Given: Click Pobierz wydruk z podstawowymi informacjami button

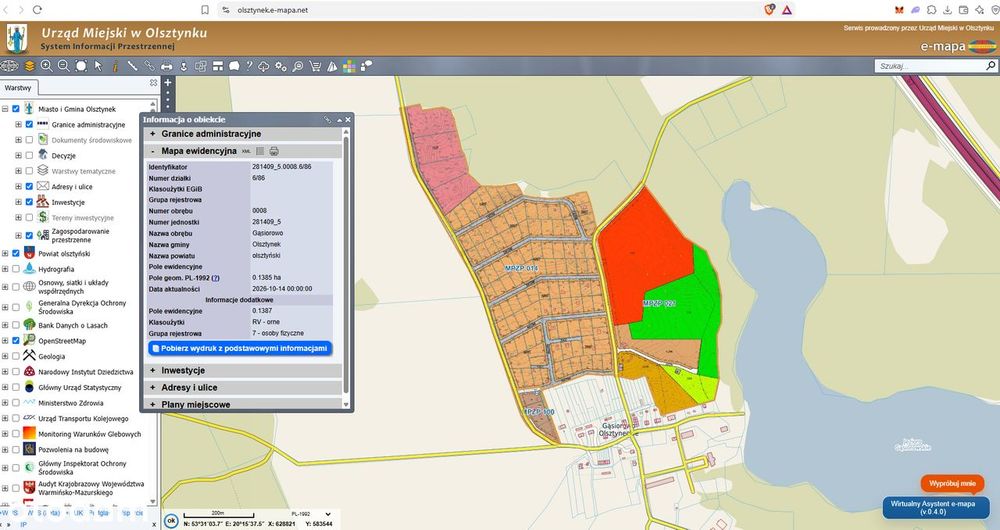Looking at the screenshot, I should click(240, 348).
